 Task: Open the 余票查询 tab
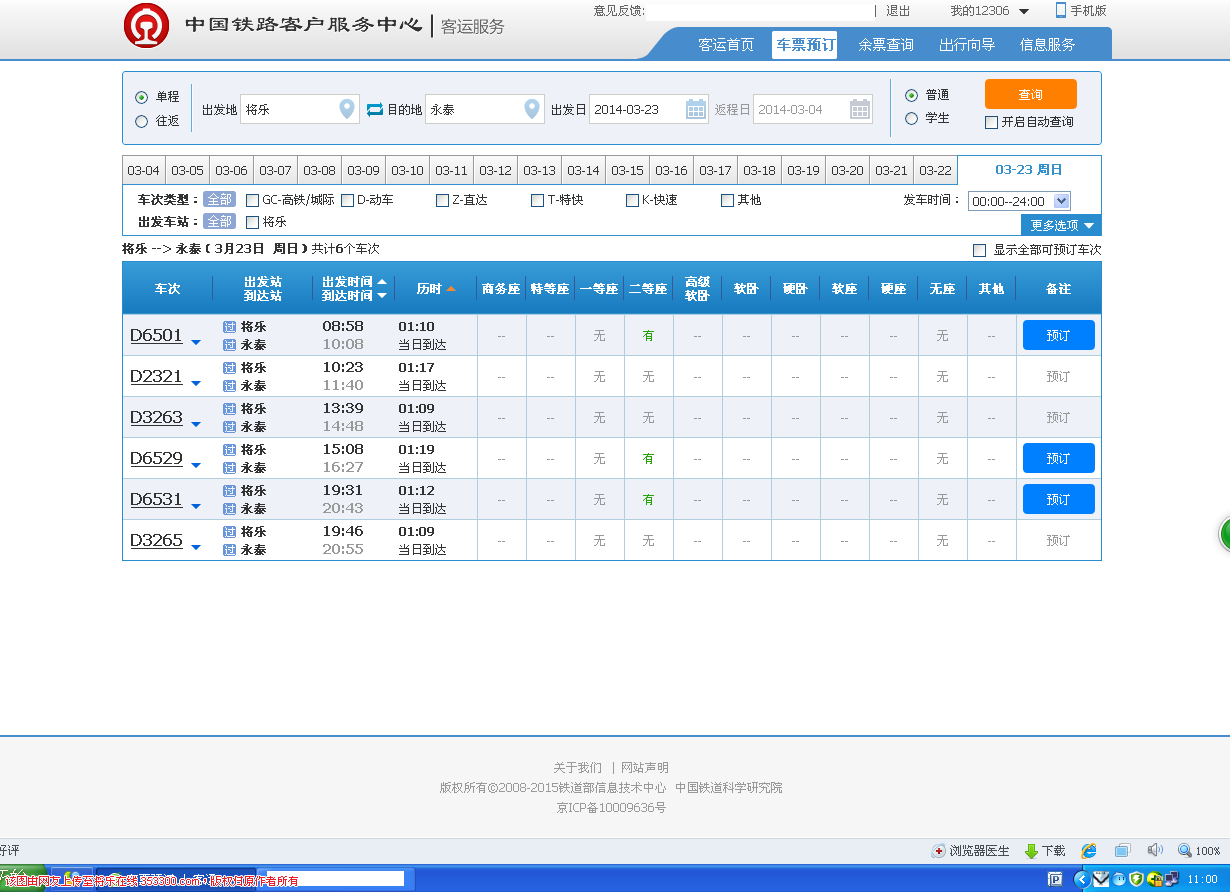click(886, 44)
